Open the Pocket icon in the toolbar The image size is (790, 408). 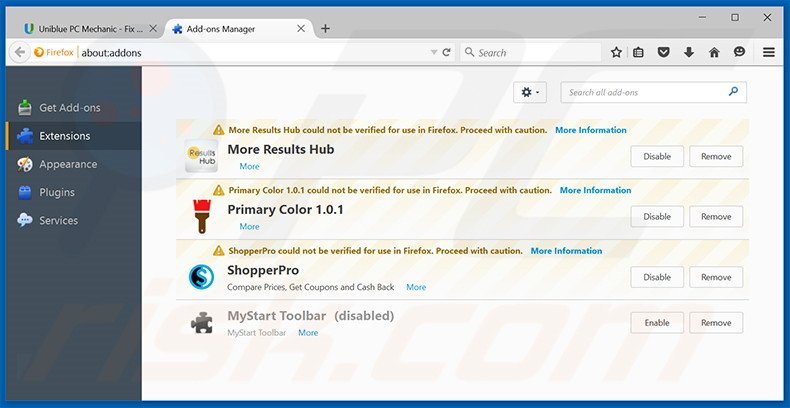click(x=664, y=52)
